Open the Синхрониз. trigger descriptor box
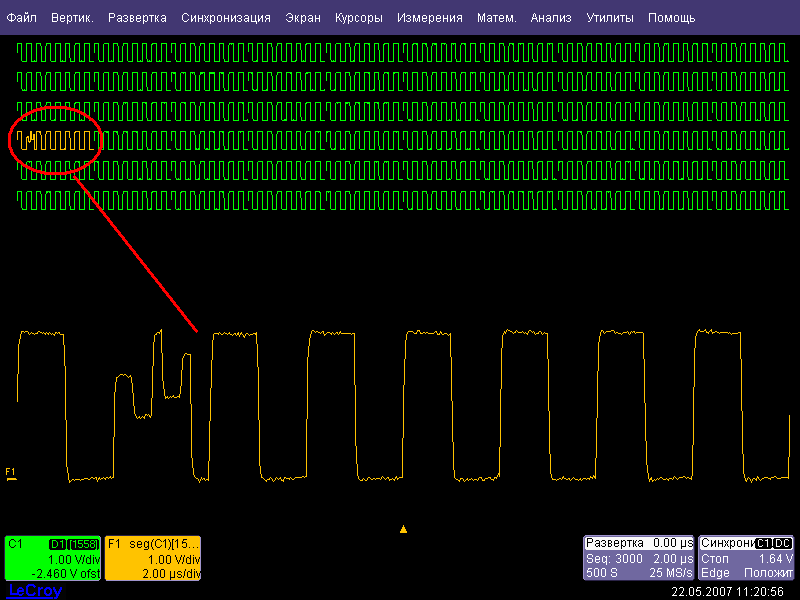The image size is (800, 600). tap(746, 558)
